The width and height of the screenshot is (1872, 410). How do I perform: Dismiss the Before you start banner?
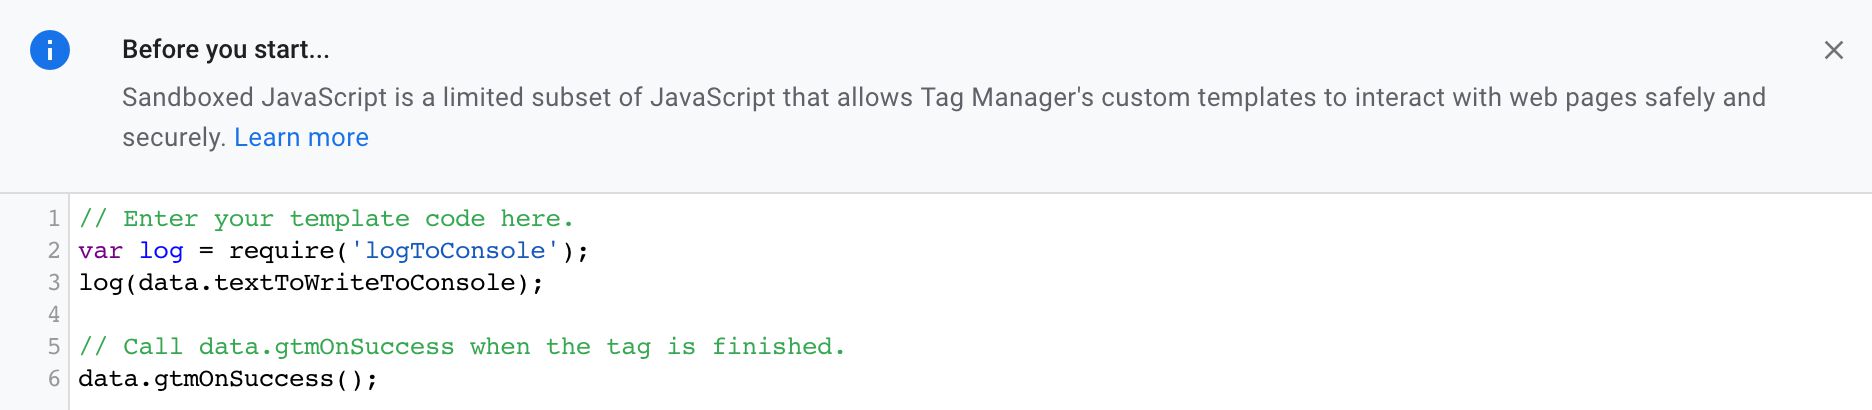tap(1833, 50)
